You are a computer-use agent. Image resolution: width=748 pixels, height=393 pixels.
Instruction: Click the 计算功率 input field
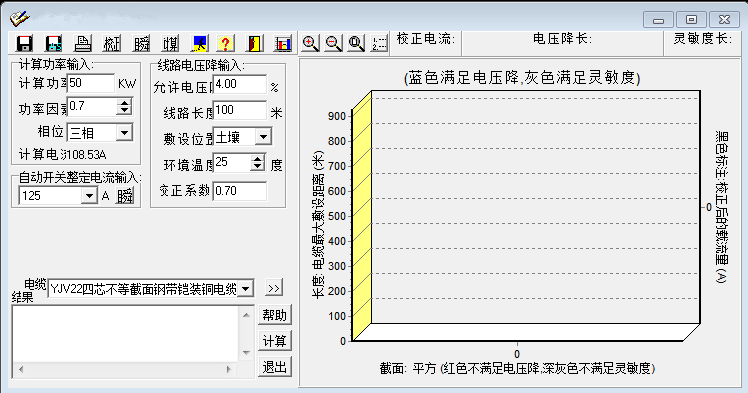click(91, 83)
